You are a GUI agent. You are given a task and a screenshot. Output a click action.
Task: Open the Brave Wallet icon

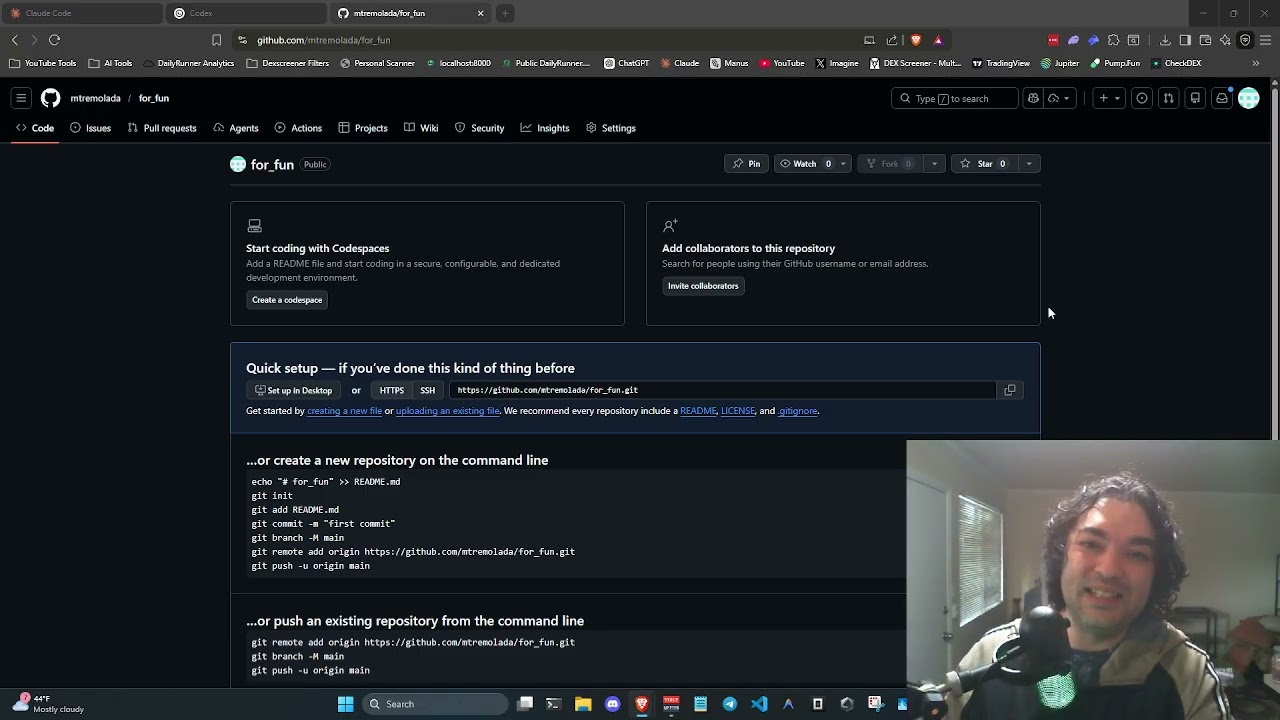pyautogui.click(x=1205, y=40)
